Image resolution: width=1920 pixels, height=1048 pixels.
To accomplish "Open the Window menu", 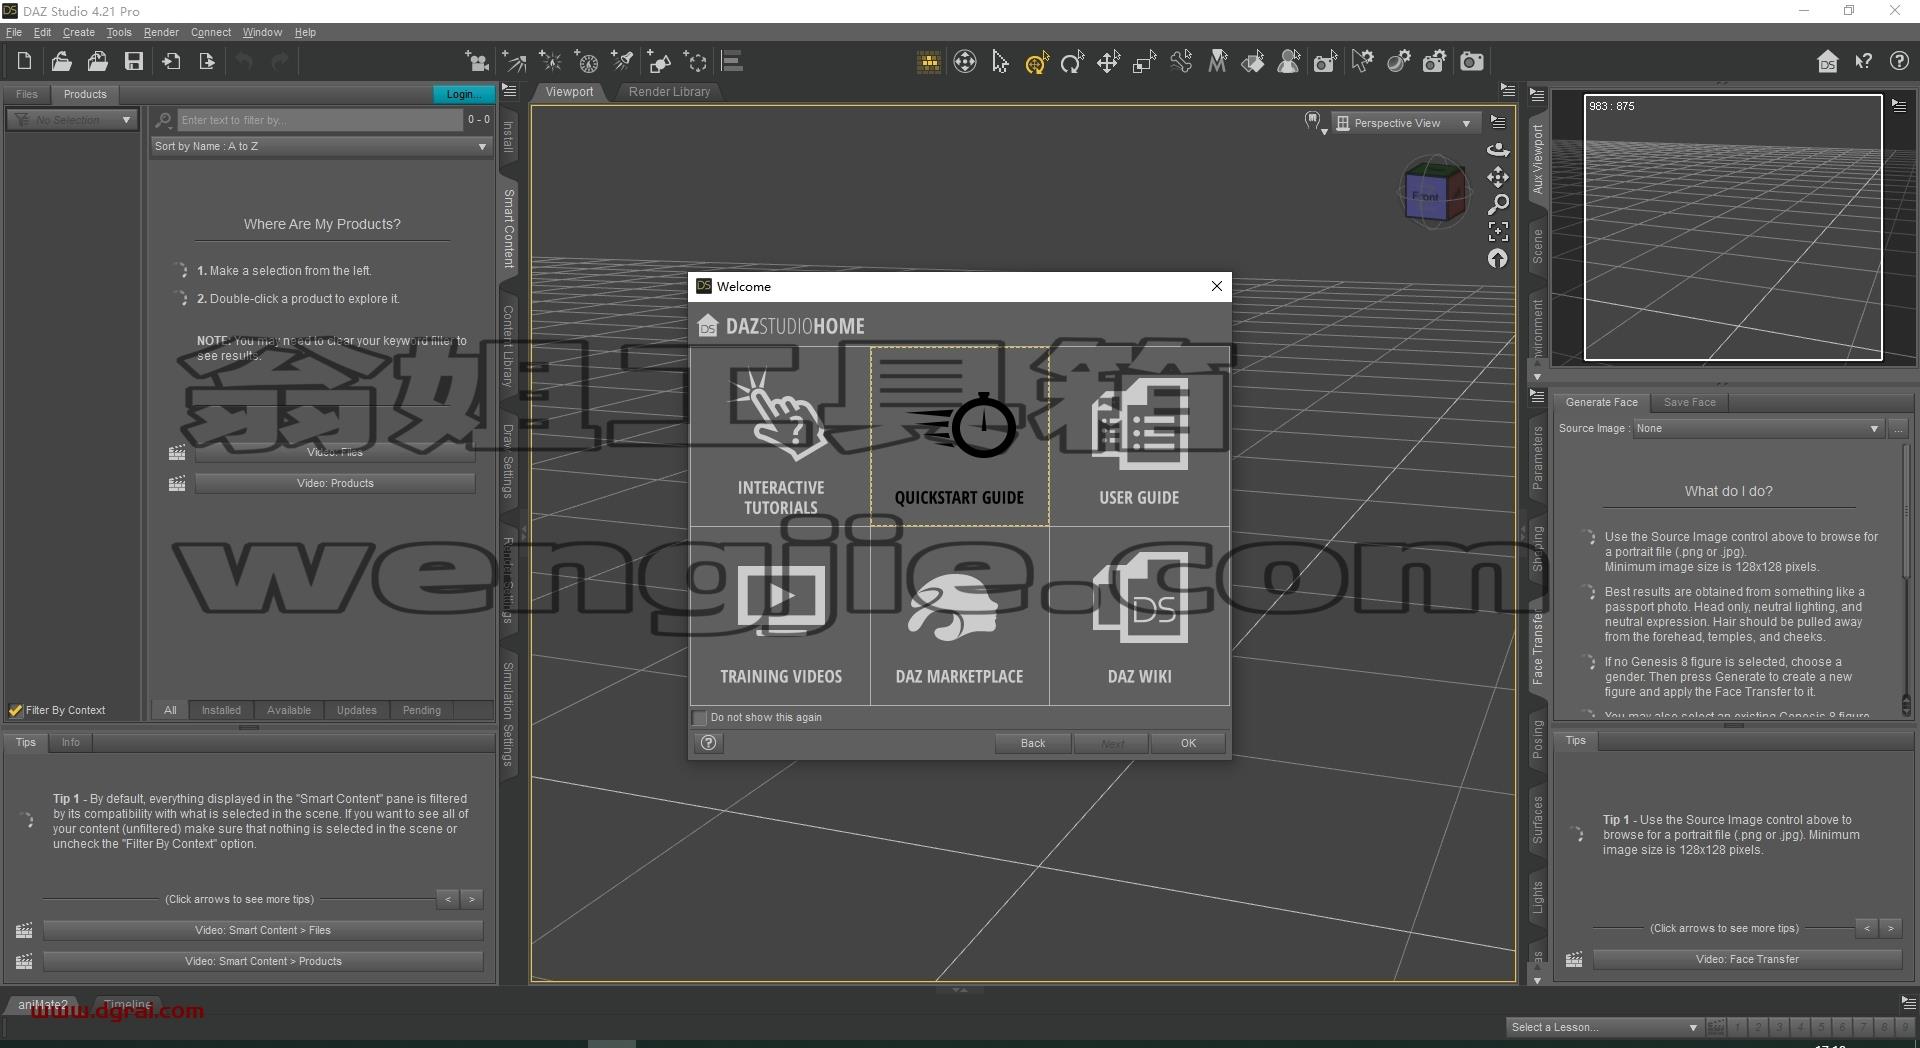I will click(x=262, y=32).
